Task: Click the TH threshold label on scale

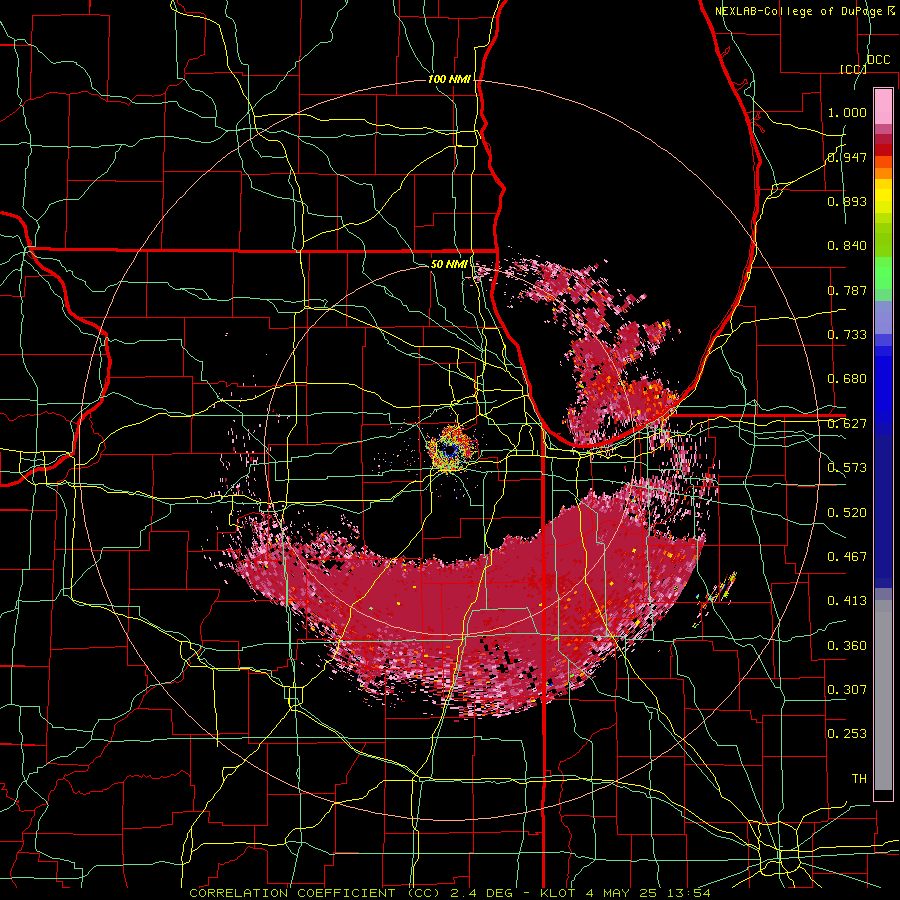Action: 859,779
